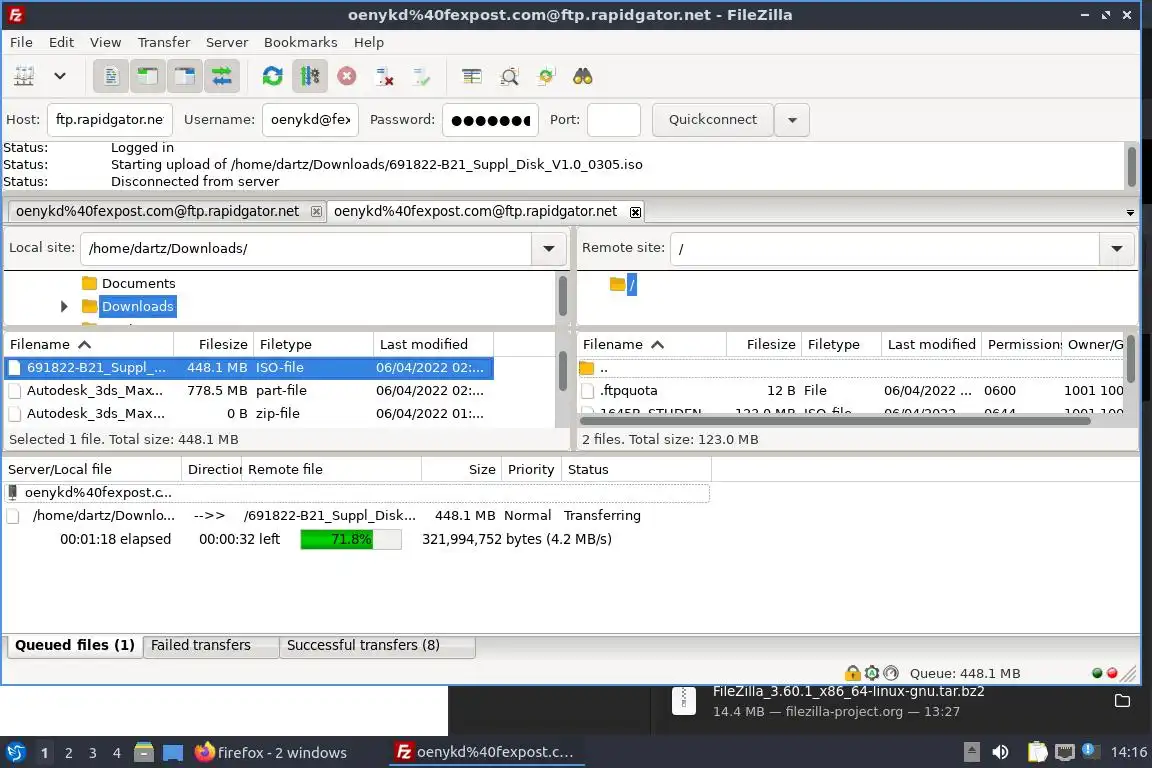Open the Firefox taskbar entry
The image size is (1152, 768).
point(270,753)
